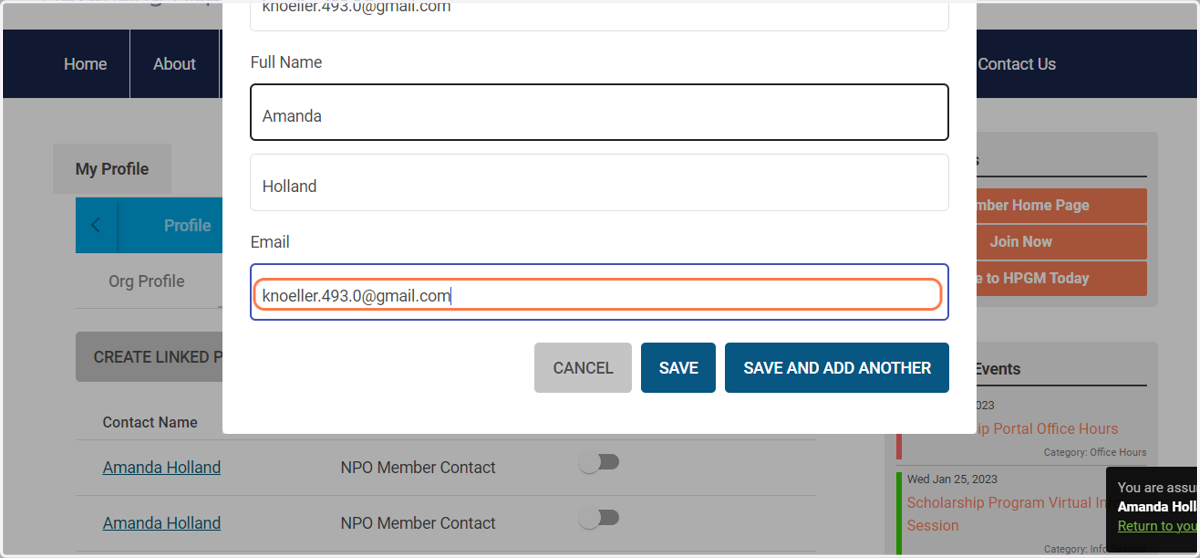Screen dimensions: 1200x558
Task: Toggle switch for second Amanda Holland row
Action: pos(599,518)
